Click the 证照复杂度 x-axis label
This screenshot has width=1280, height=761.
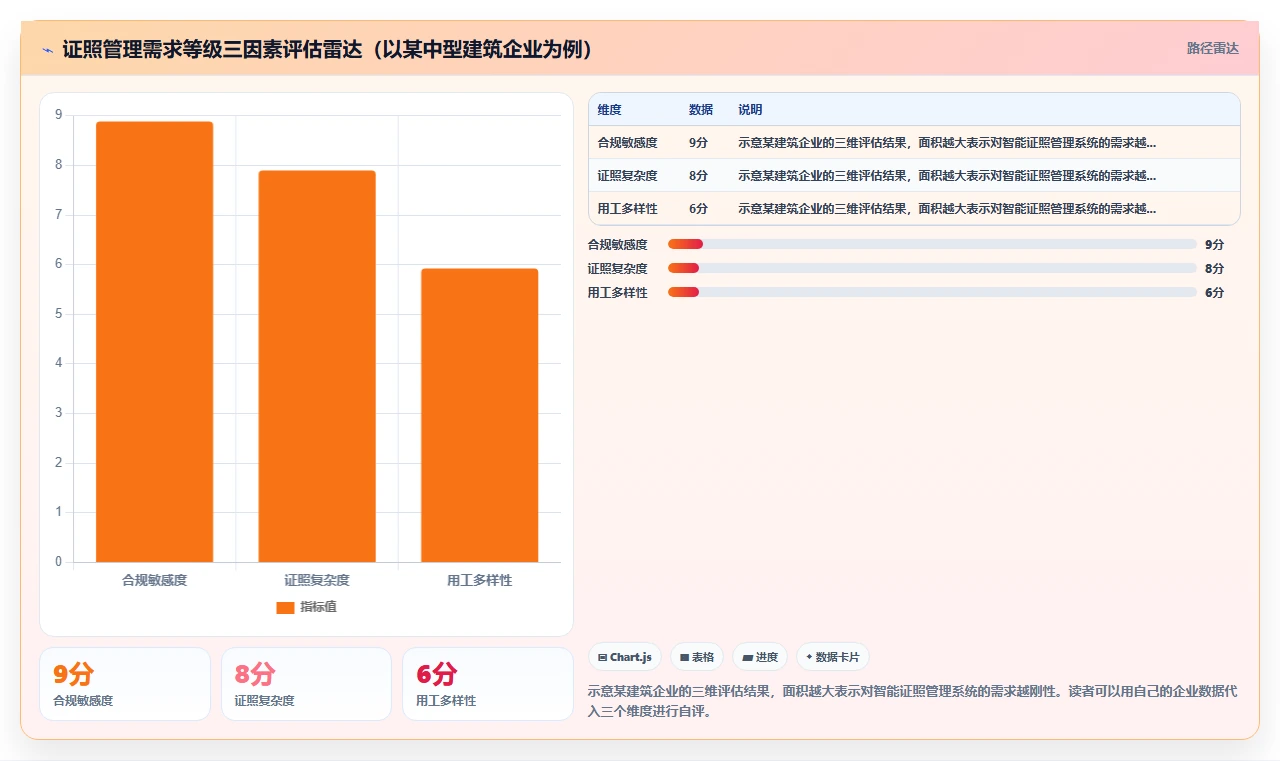(317, 580)
